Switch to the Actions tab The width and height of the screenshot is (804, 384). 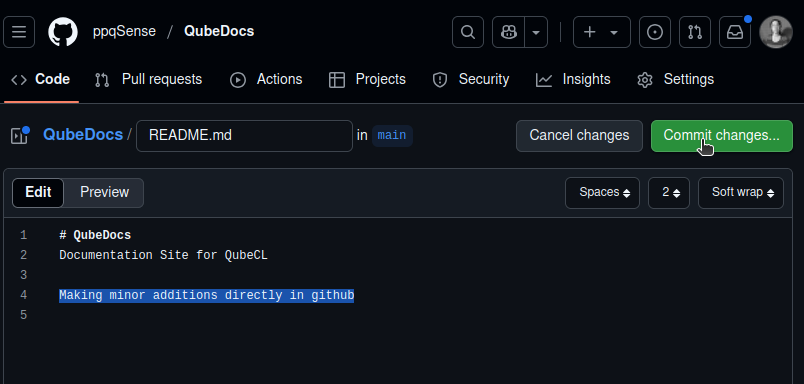click(x=266, y=79)
